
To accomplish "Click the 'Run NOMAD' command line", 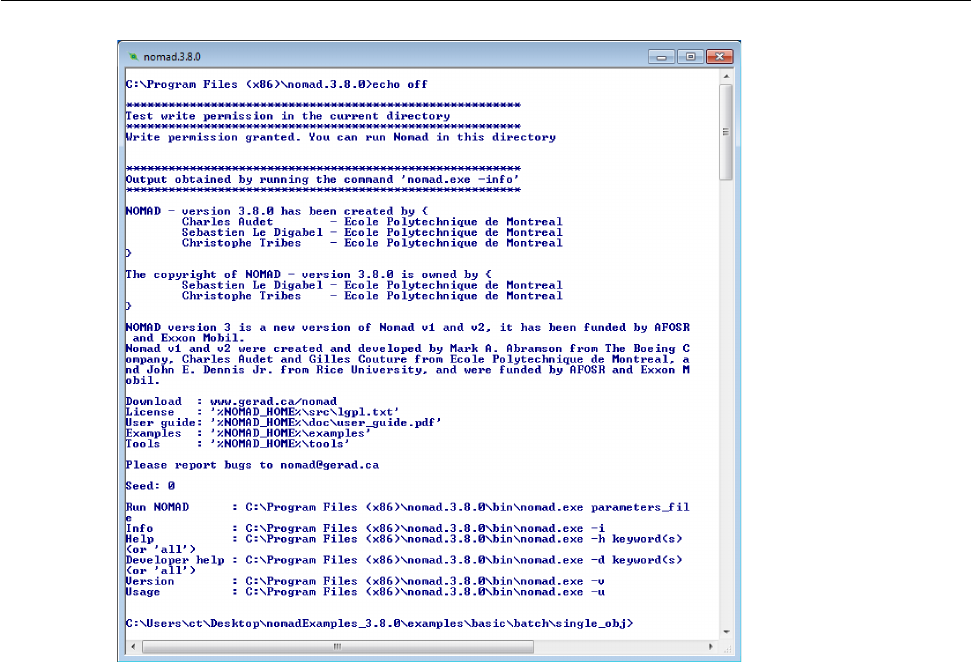I will tap(407, 507).
